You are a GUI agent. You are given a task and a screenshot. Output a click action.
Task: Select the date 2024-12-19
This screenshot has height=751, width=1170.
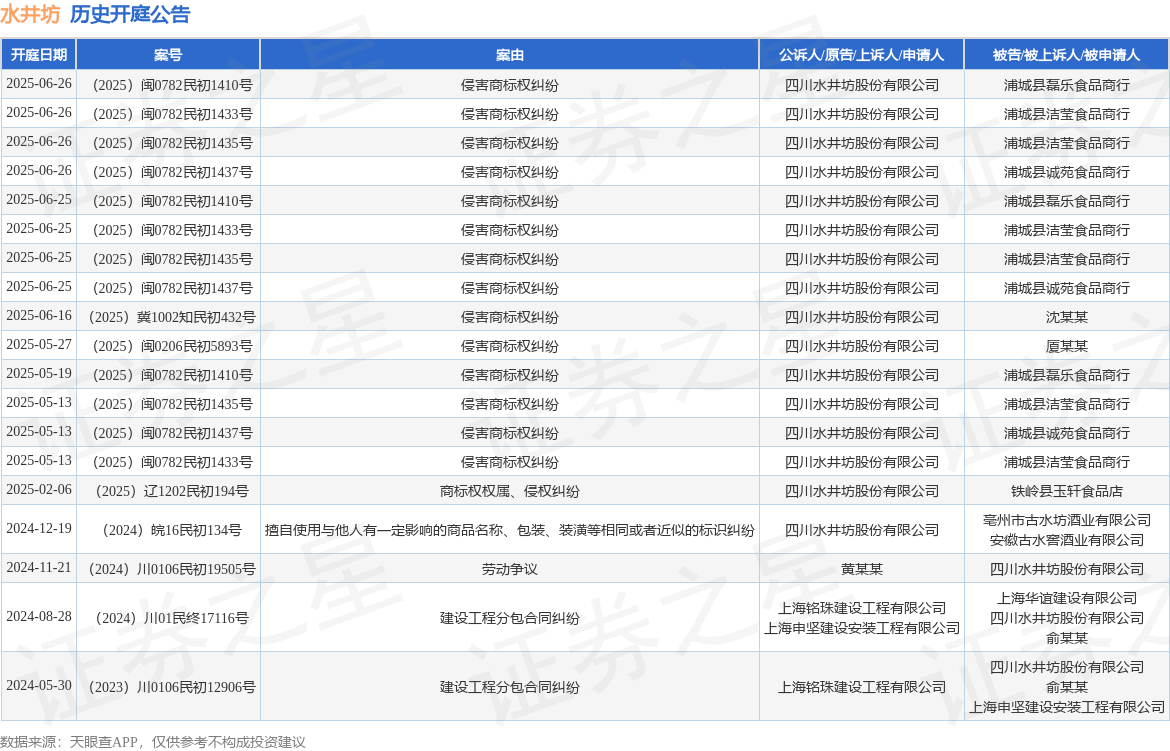(39, 529)
